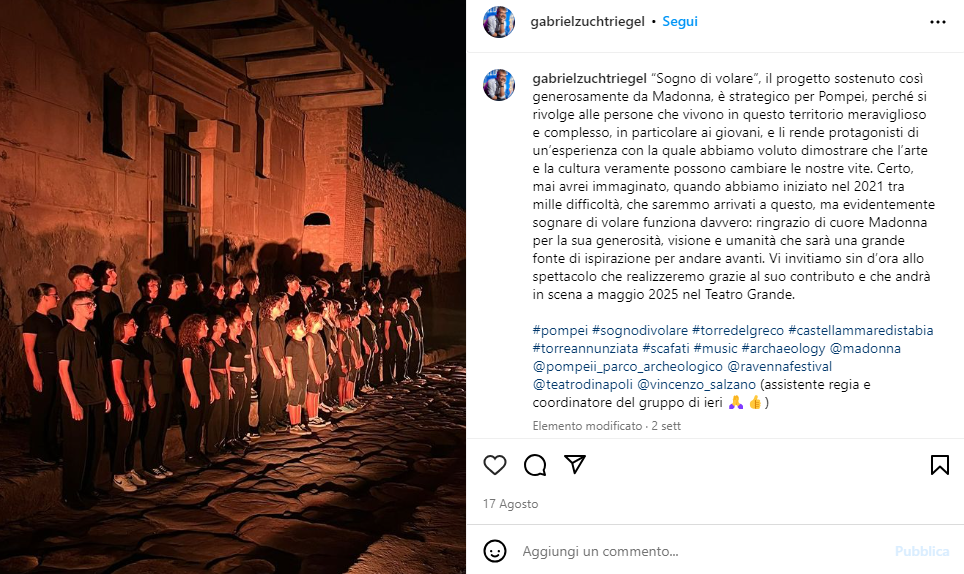964x574 pixels.
Task: Click the Pubblica button
Action: click(922, 551)
